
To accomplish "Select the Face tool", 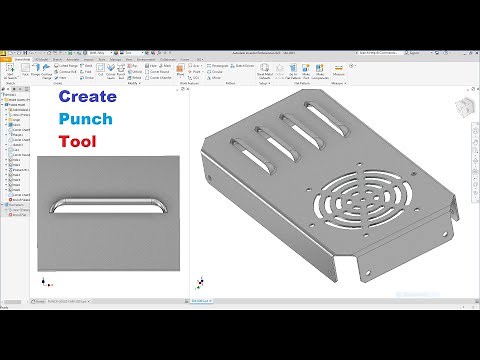I will coord(25,70).
